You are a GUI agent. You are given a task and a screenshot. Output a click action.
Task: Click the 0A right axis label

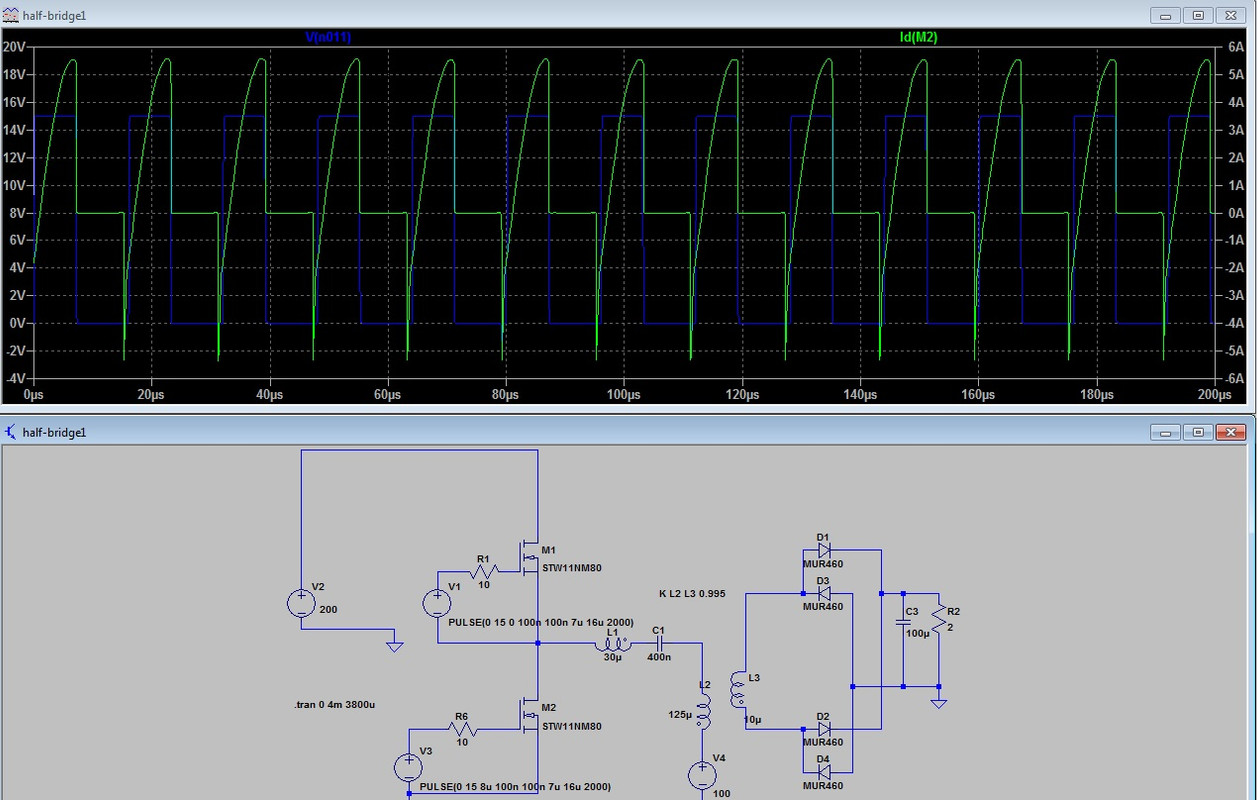click(1236, 213)
